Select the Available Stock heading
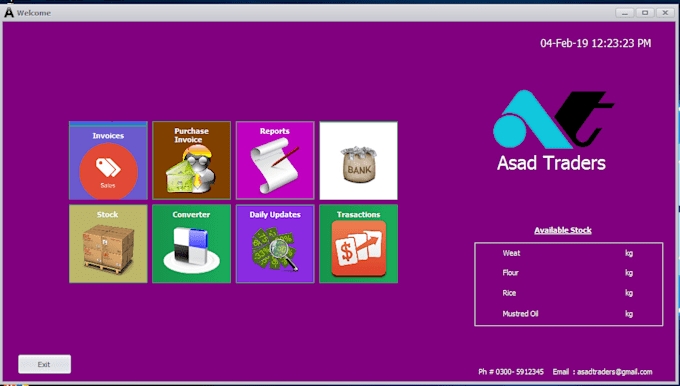The width and height of the screenshot is (680, 386). point(563,230)
